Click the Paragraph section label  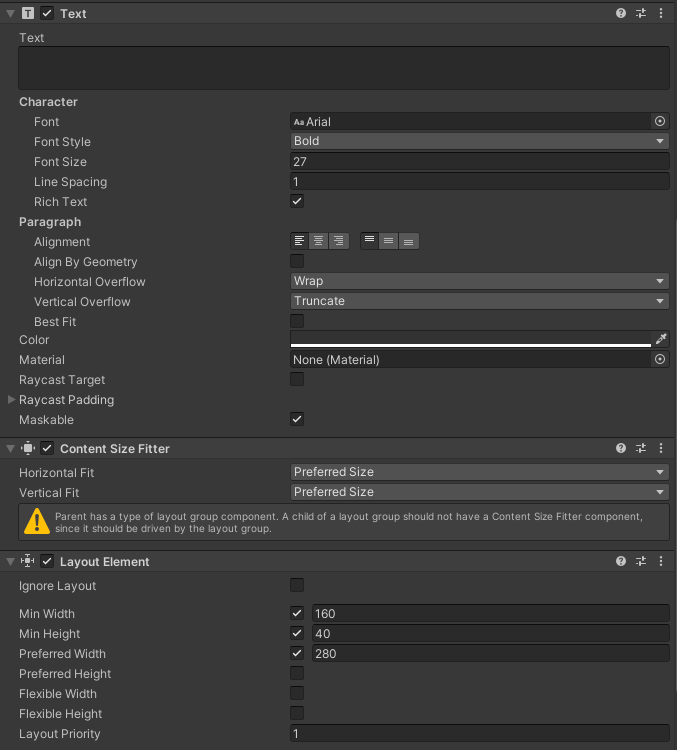point(50,222)
